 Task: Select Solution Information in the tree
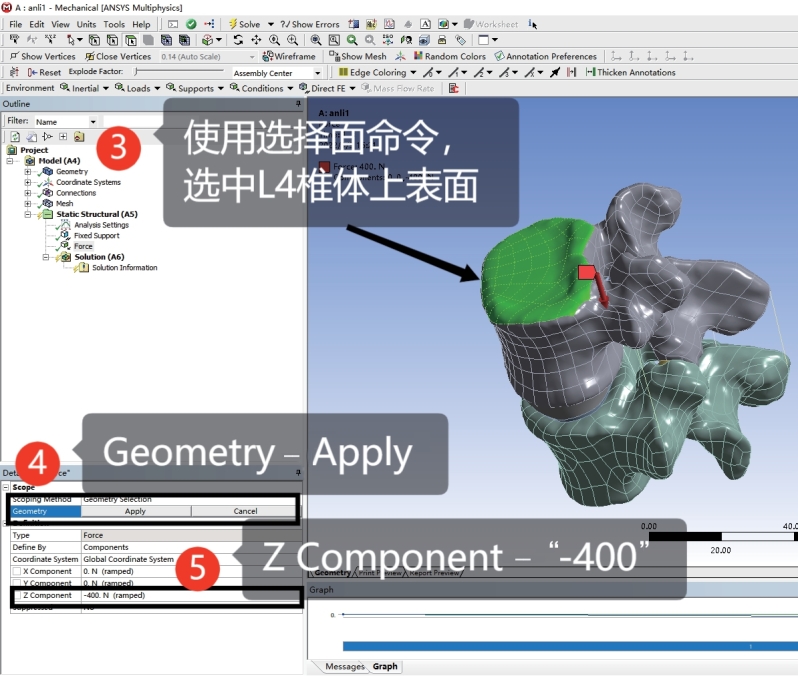125,268
